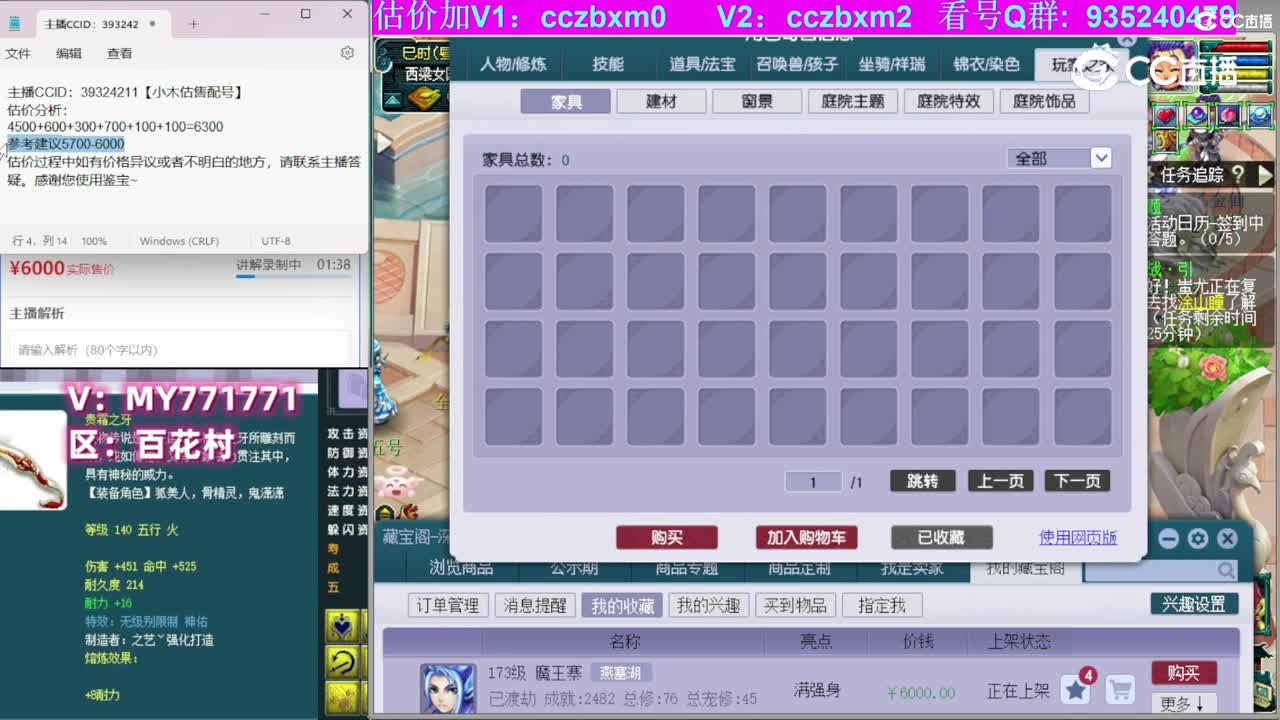Viewport: 1280px width, 720px height.
Task: Open 藏宝阁 panel settings gear
Action: (x=1198, y=539)
